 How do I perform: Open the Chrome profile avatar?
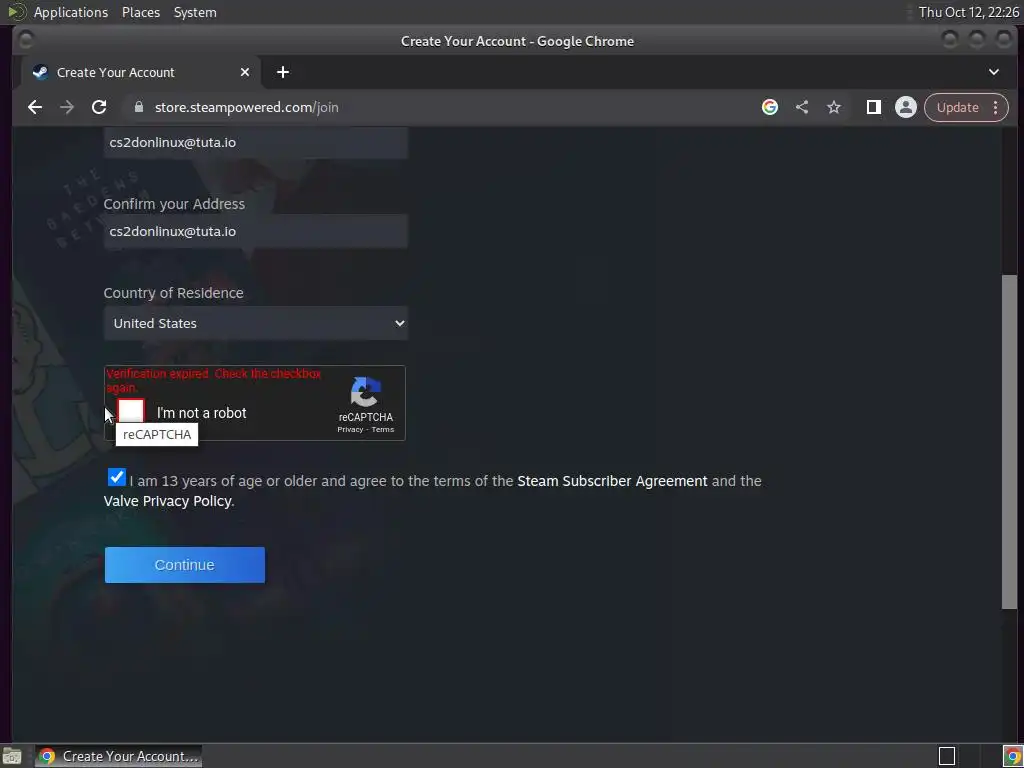point(906,107)
